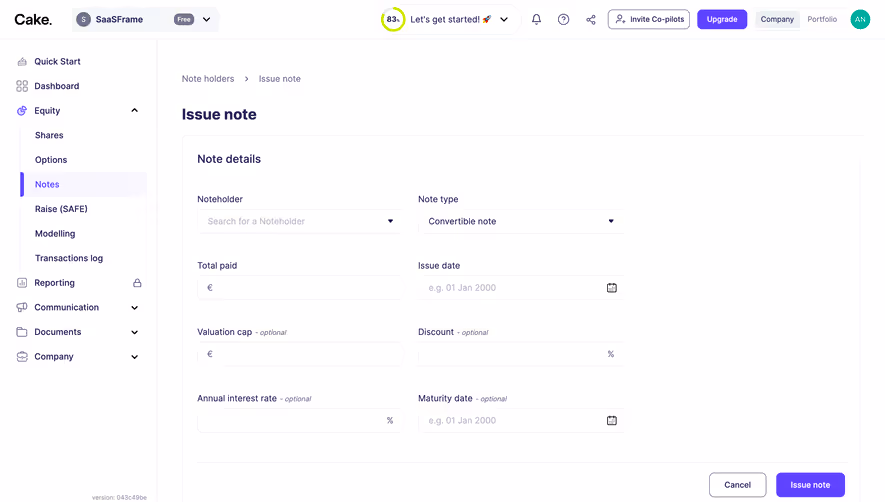
Task: Open the Noteholder search dropdown
Action: coord(299,221)
